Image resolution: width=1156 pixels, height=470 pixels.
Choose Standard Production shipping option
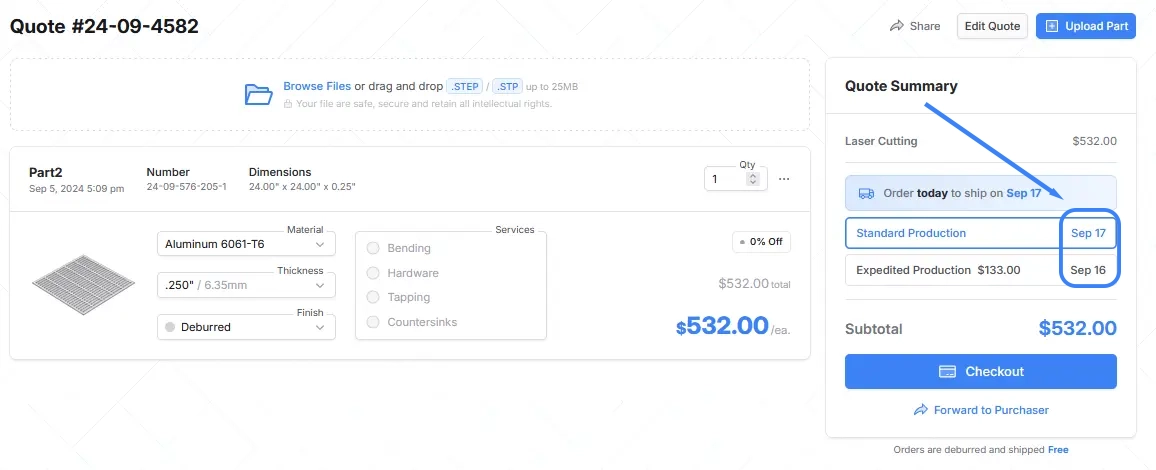(980, 233)
